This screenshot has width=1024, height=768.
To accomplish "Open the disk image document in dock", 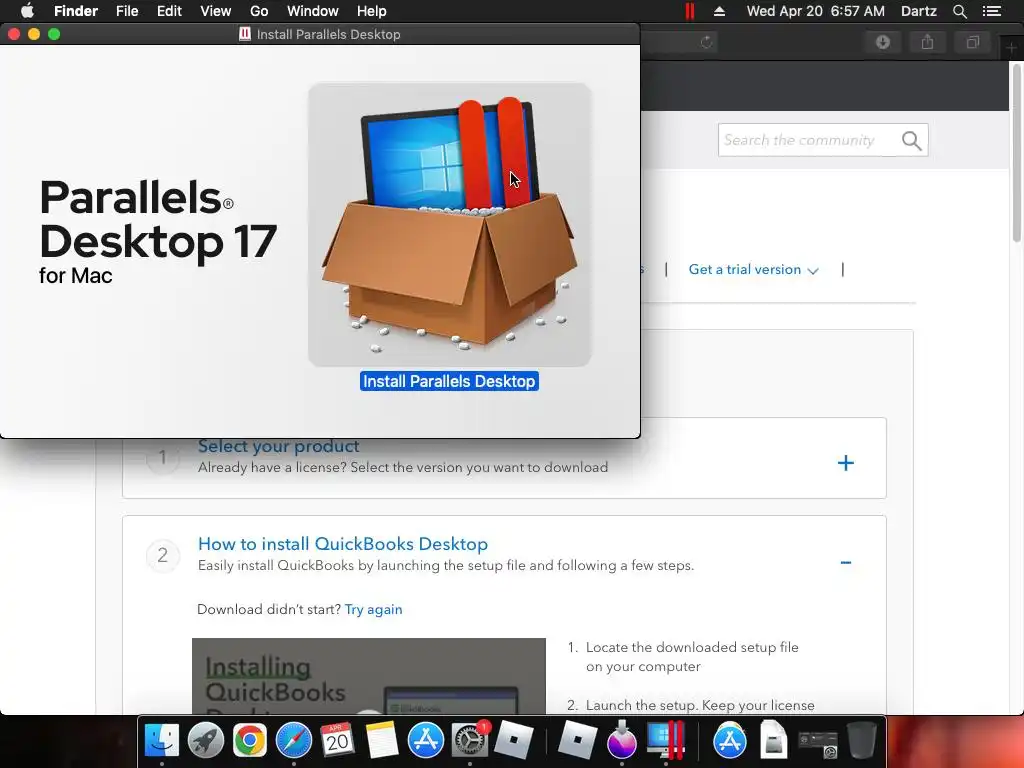I will pyautogui.click(x=773, y=741).
